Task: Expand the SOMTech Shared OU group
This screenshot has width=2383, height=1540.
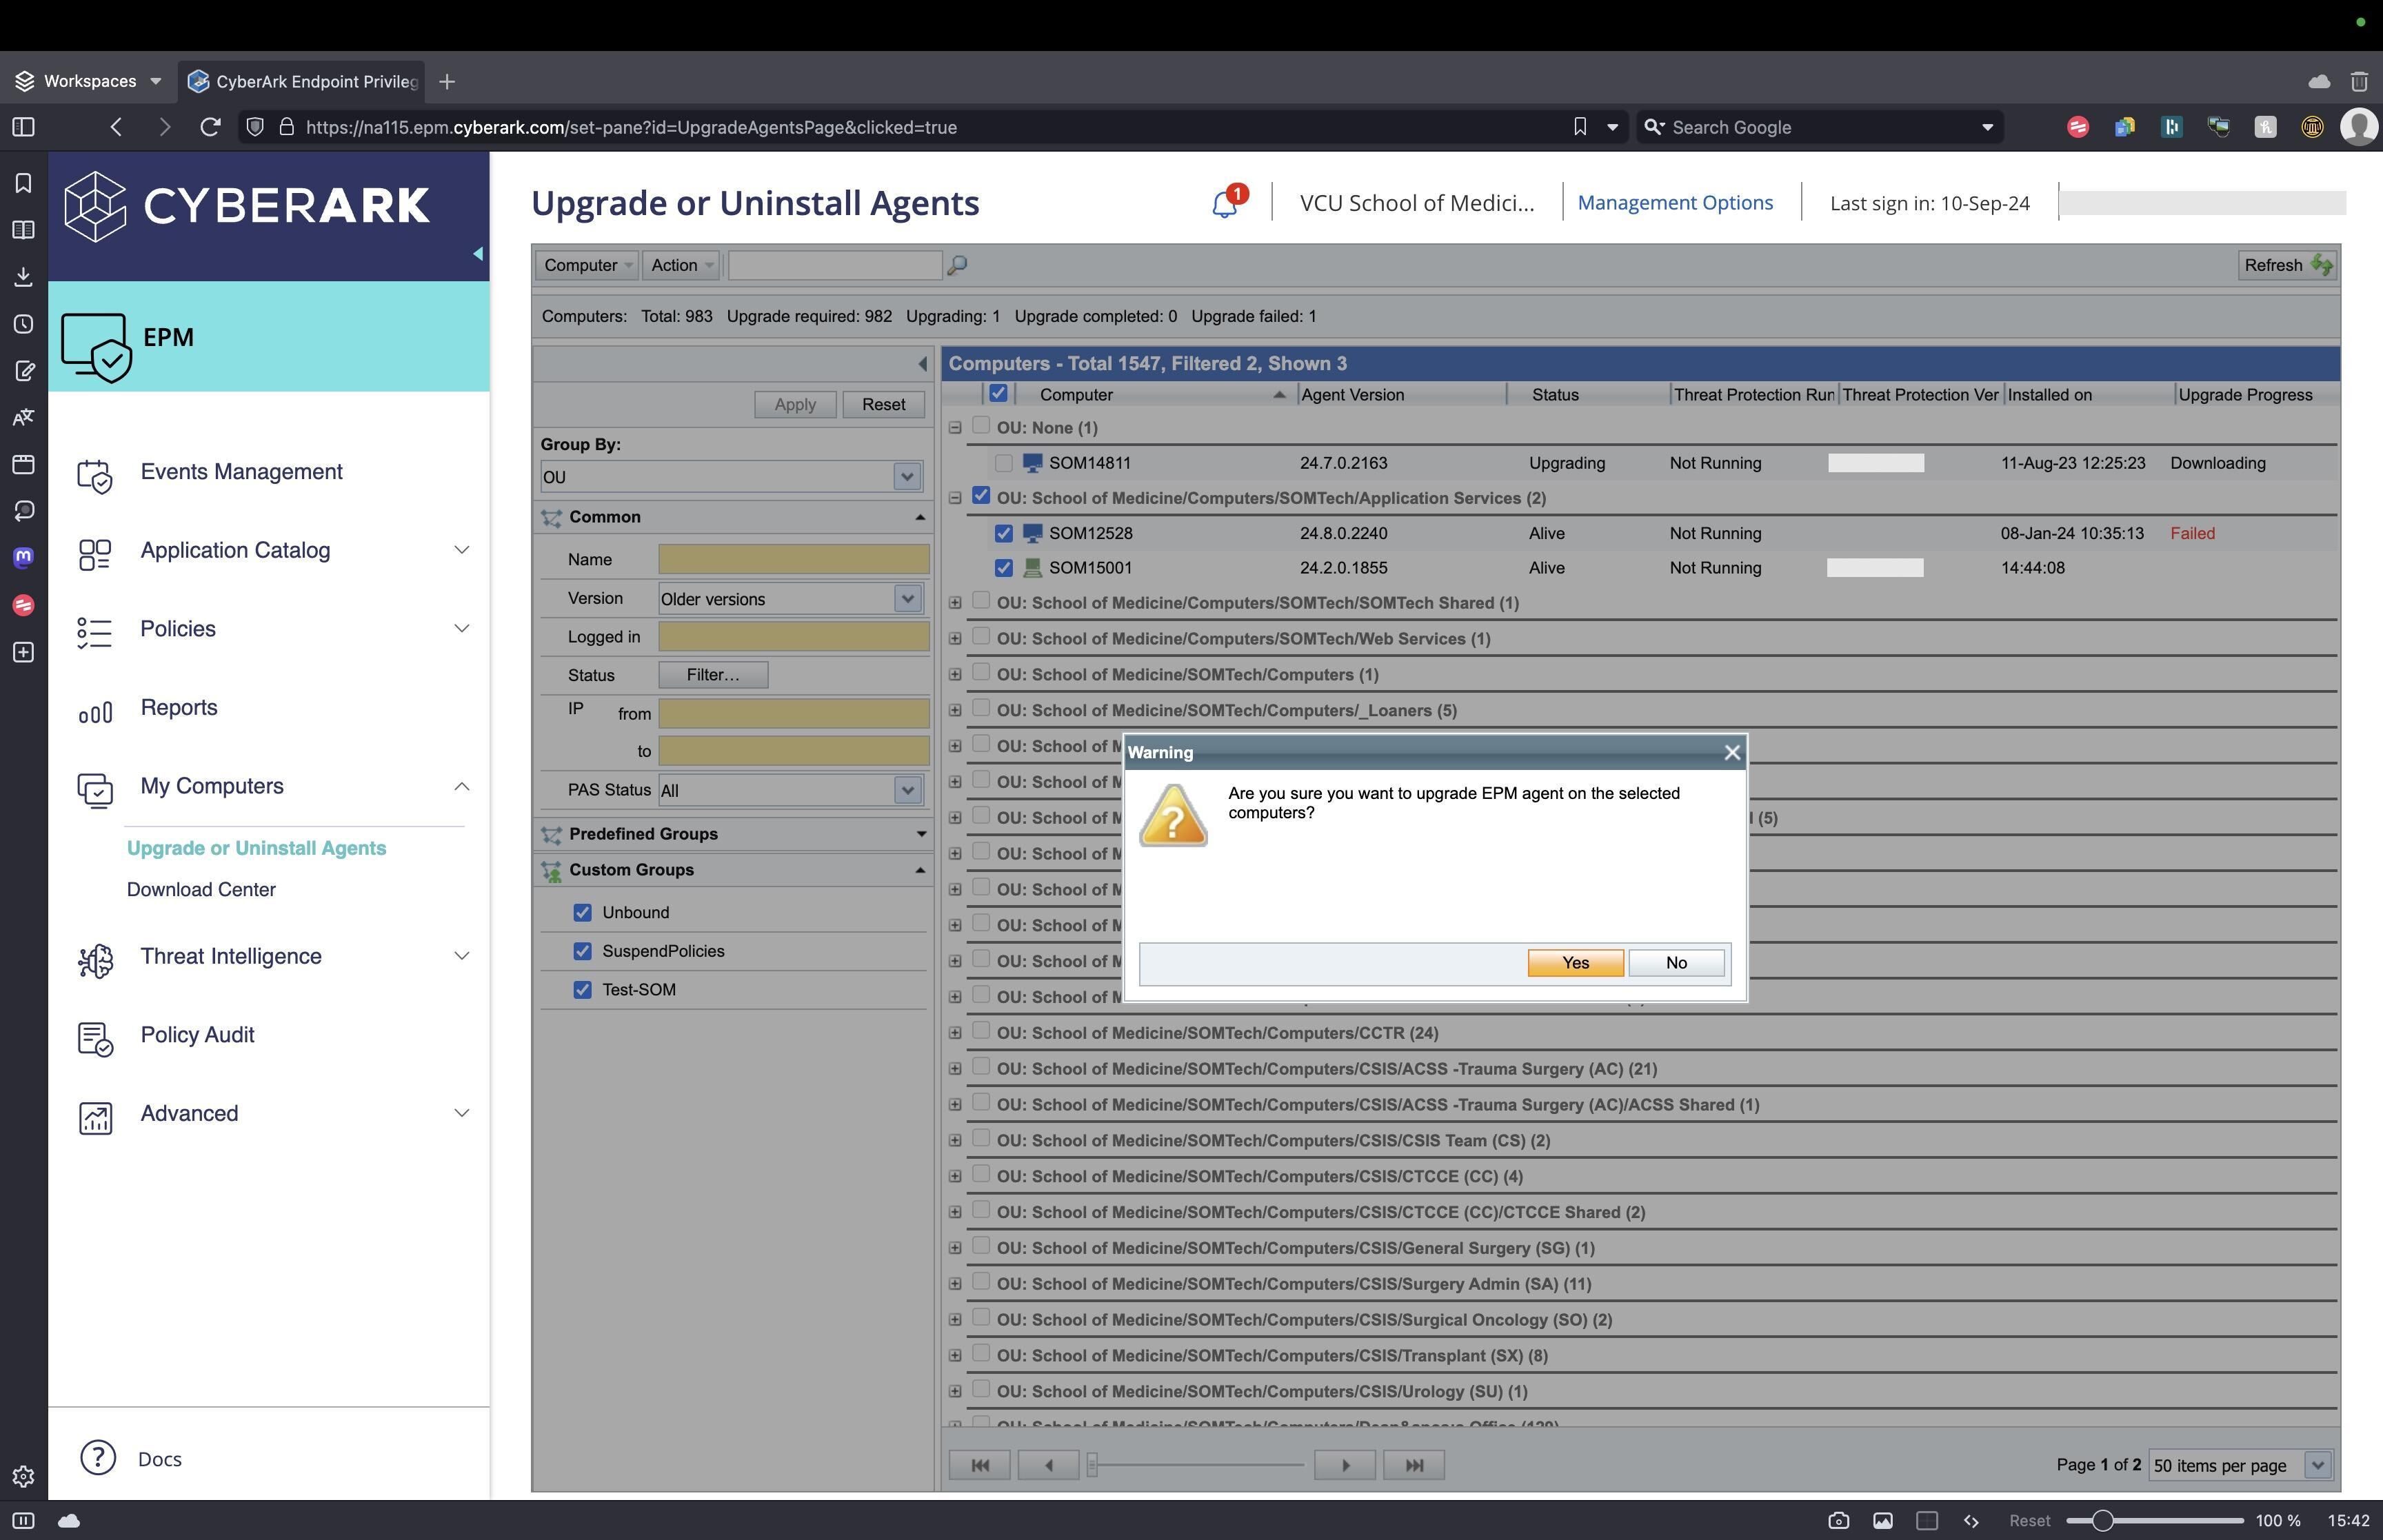Action: point(955,603)
